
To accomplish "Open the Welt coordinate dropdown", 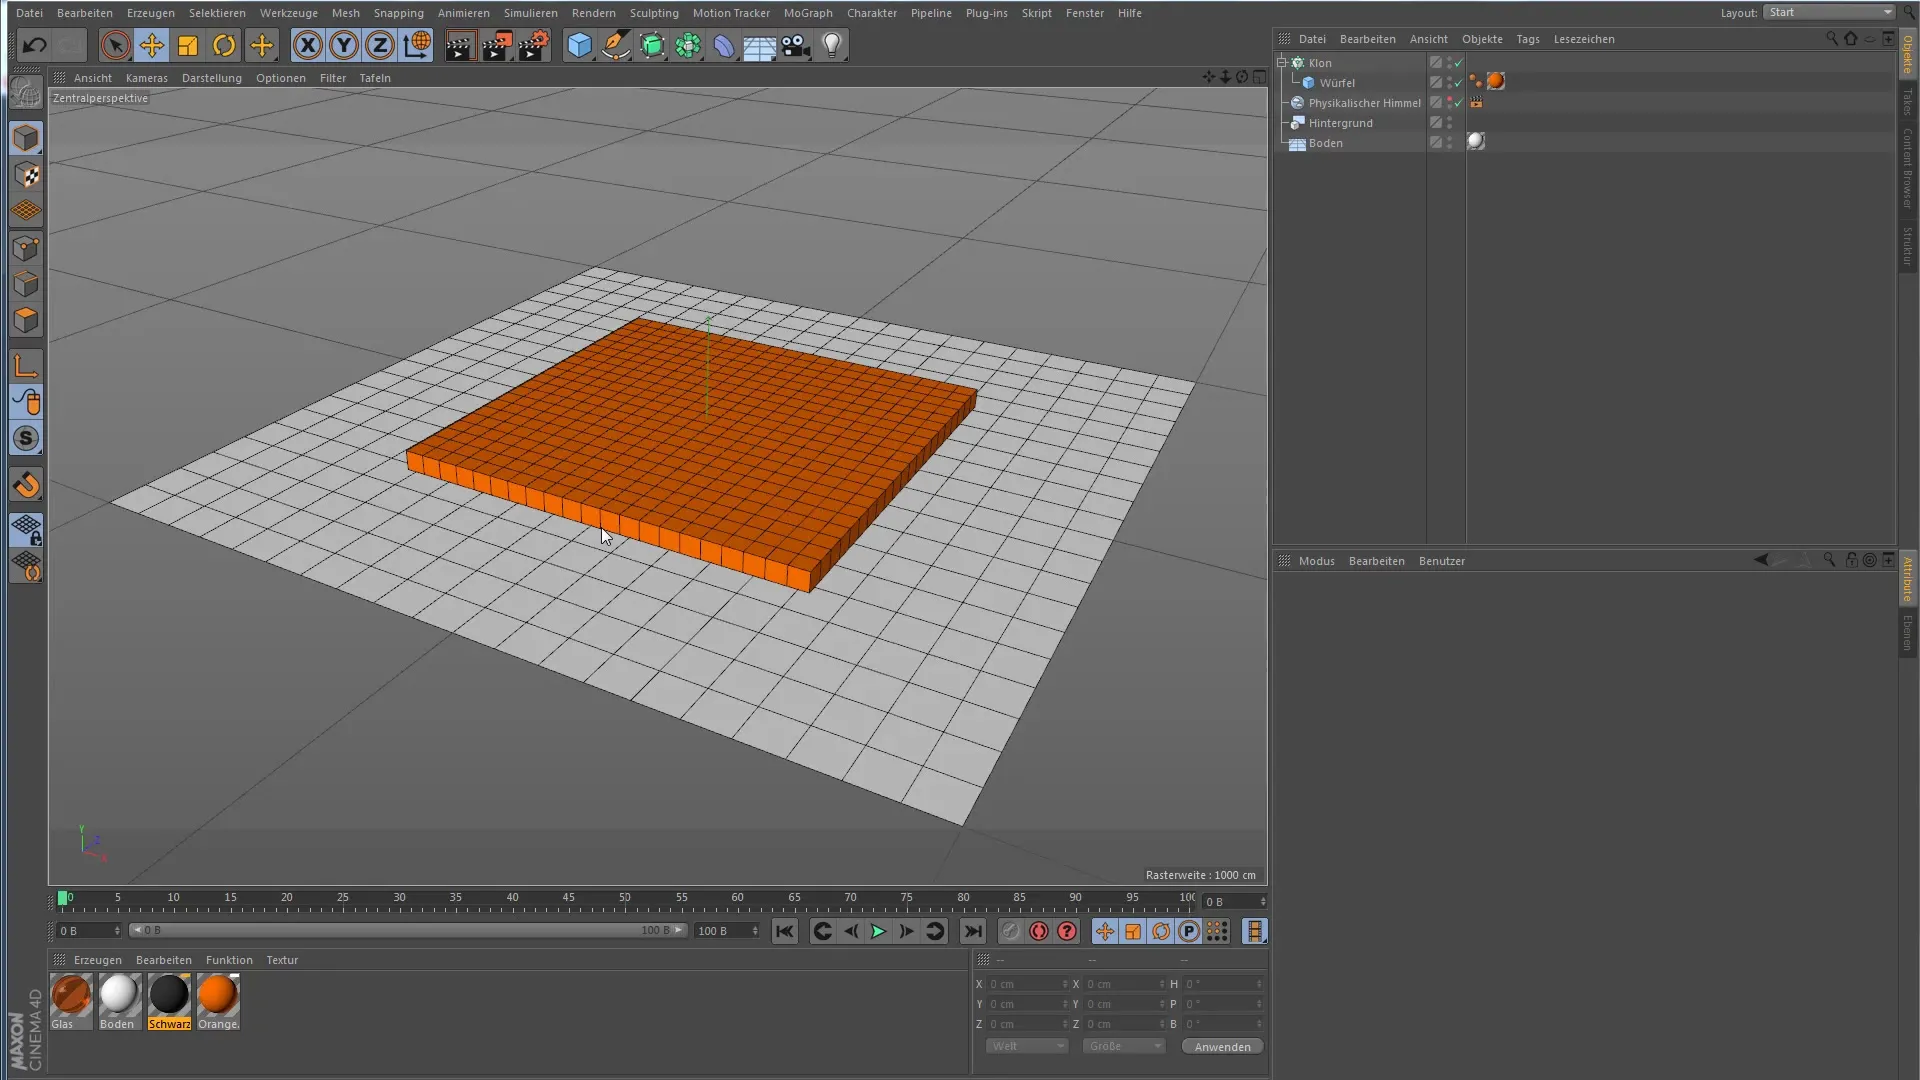I will (x=1027, y=1046).
